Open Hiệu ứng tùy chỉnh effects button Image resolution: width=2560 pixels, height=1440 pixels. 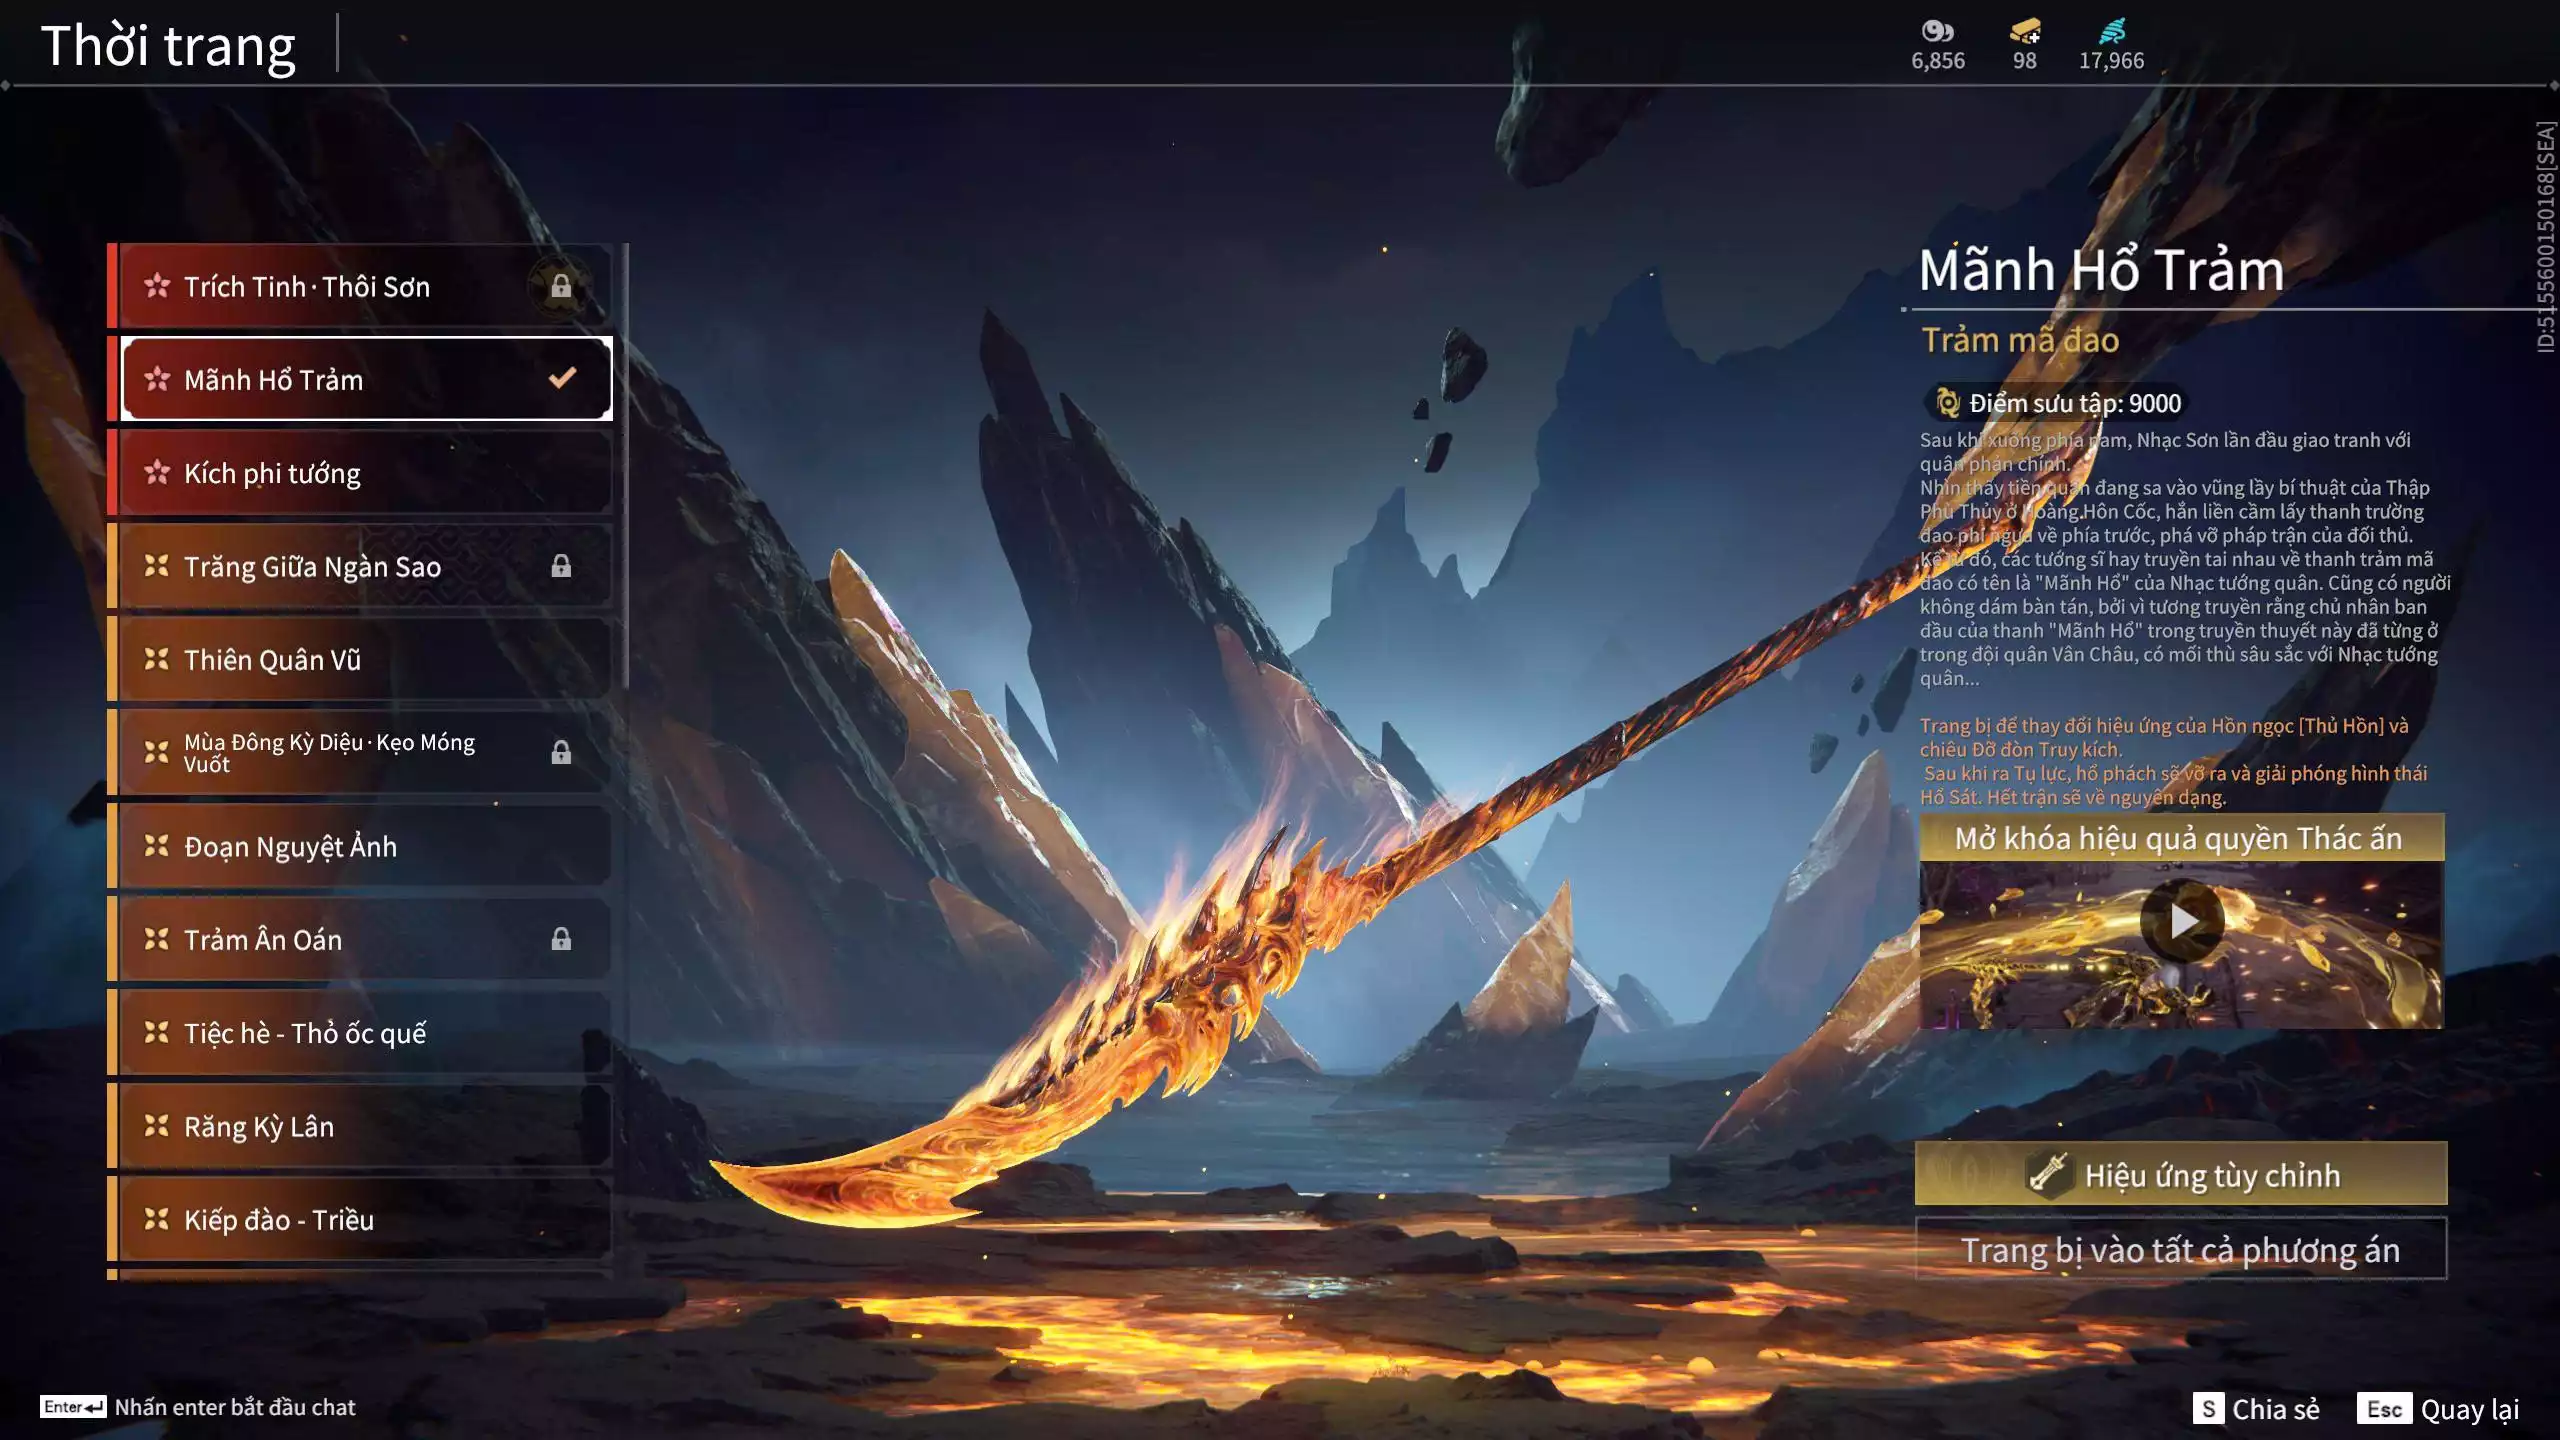click(2180, 1174)
